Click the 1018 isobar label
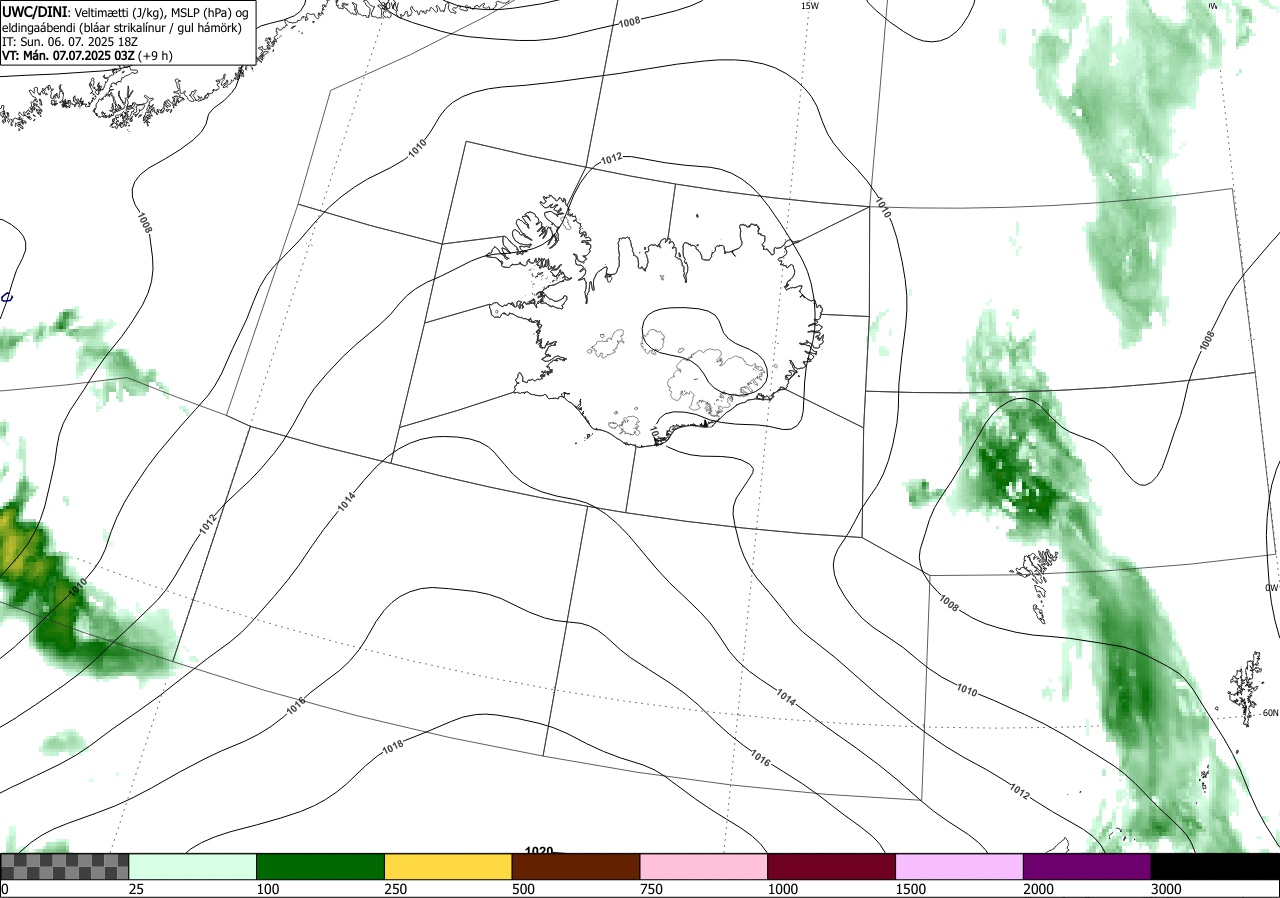 coord(392,747)
